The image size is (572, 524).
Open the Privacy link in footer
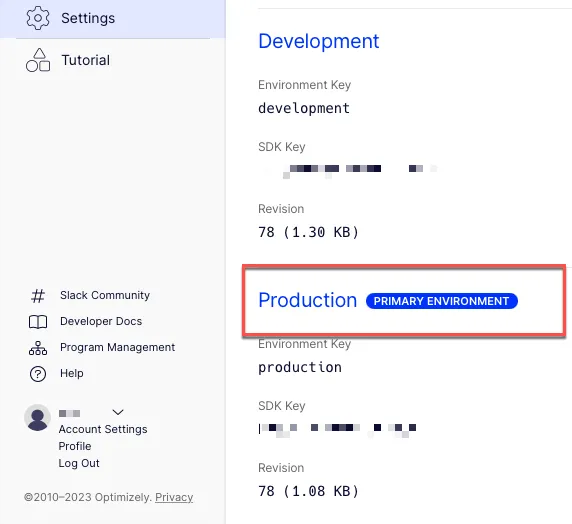tap(174, 497)
